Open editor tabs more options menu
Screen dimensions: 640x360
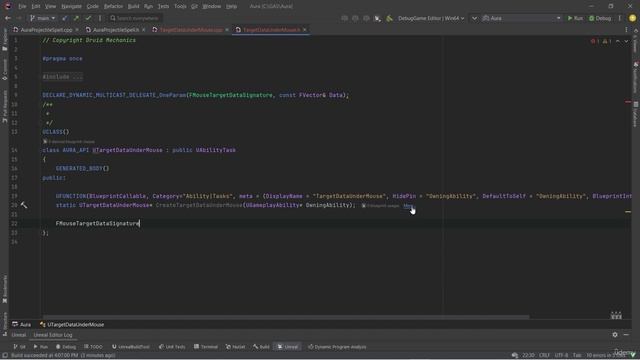point(627,30)
